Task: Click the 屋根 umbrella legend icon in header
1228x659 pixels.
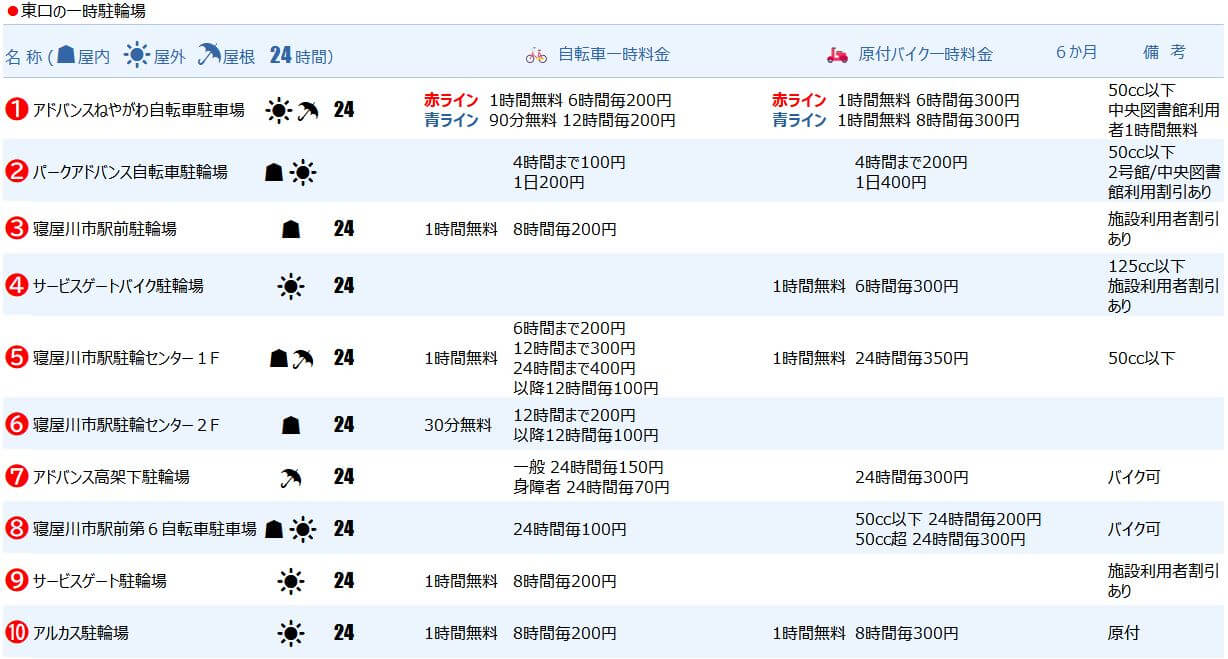Action: [x=210, y=55]
